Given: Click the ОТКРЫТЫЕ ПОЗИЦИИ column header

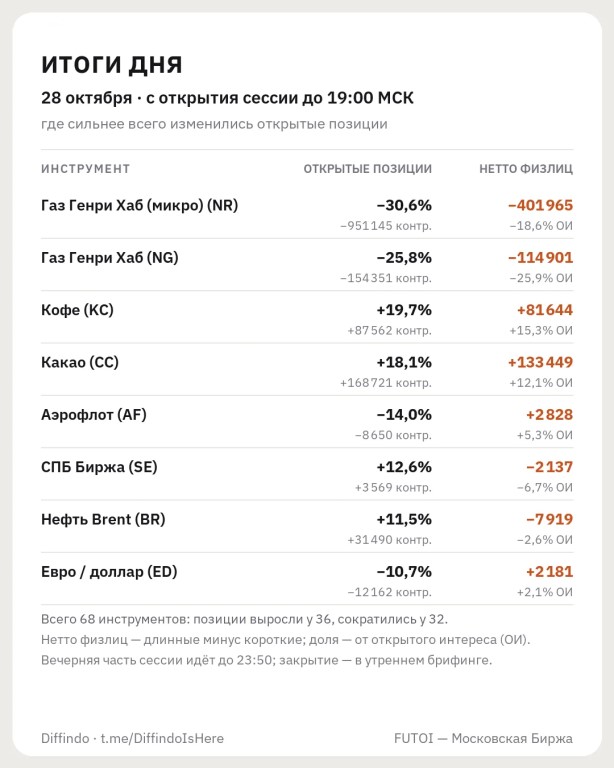Looking at the screenshot, I should 368,168.
